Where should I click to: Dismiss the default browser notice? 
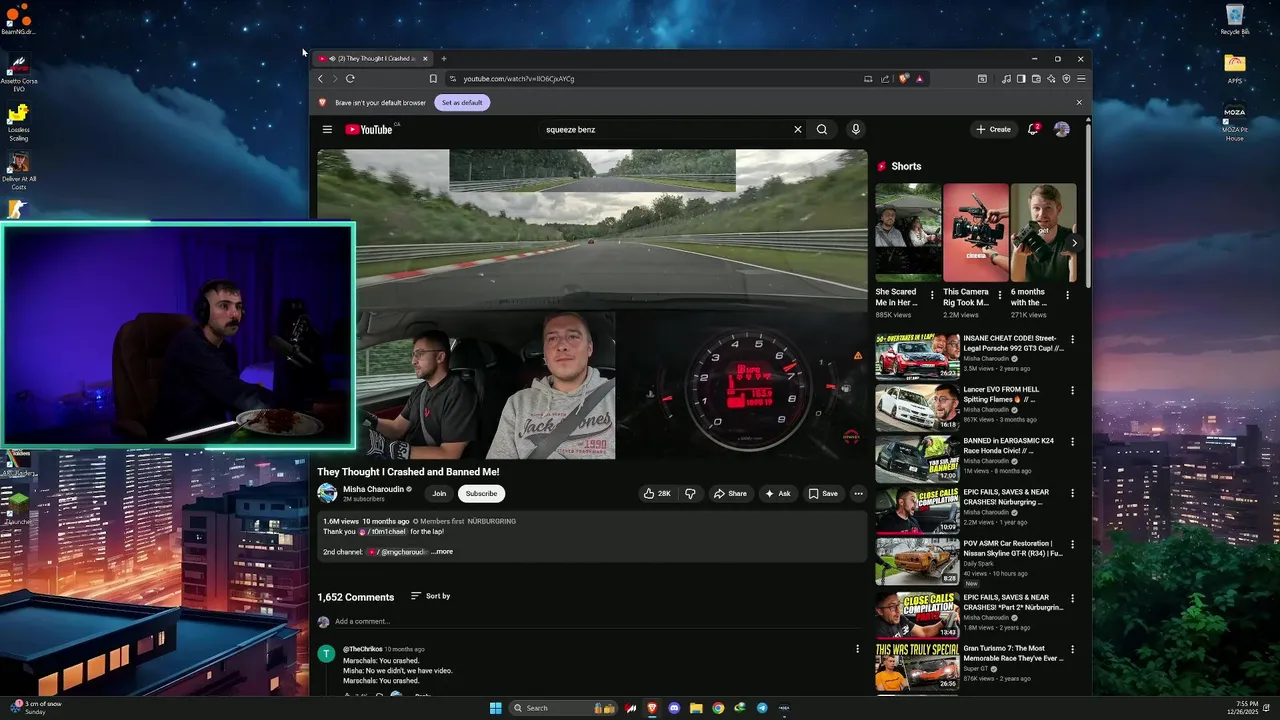(1078, 102)
